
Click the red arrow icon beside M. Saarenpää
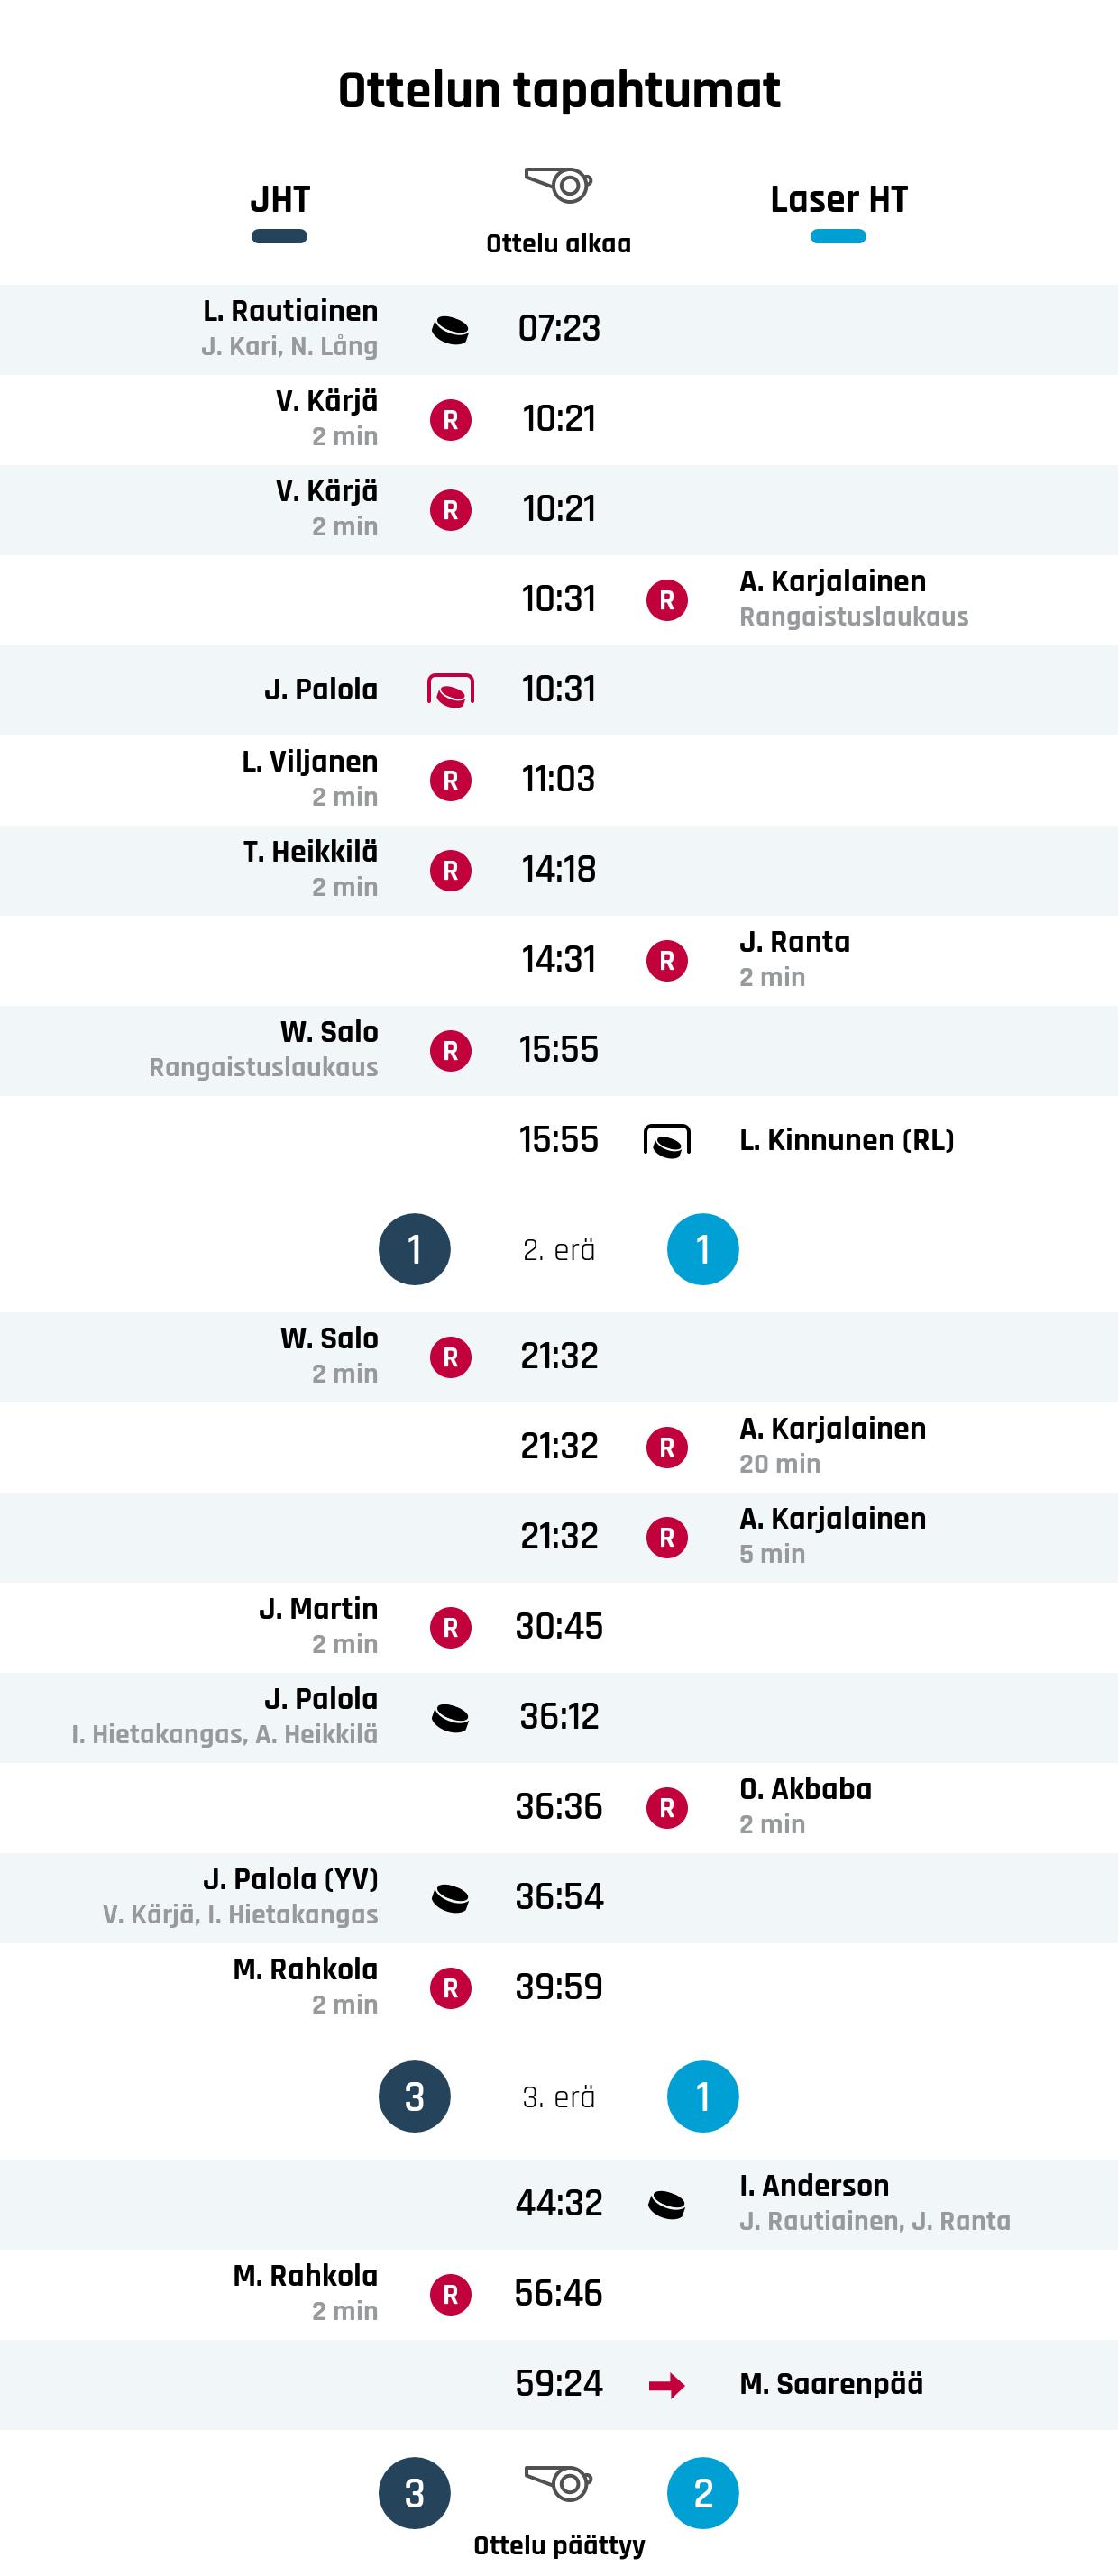(667, 2386)
